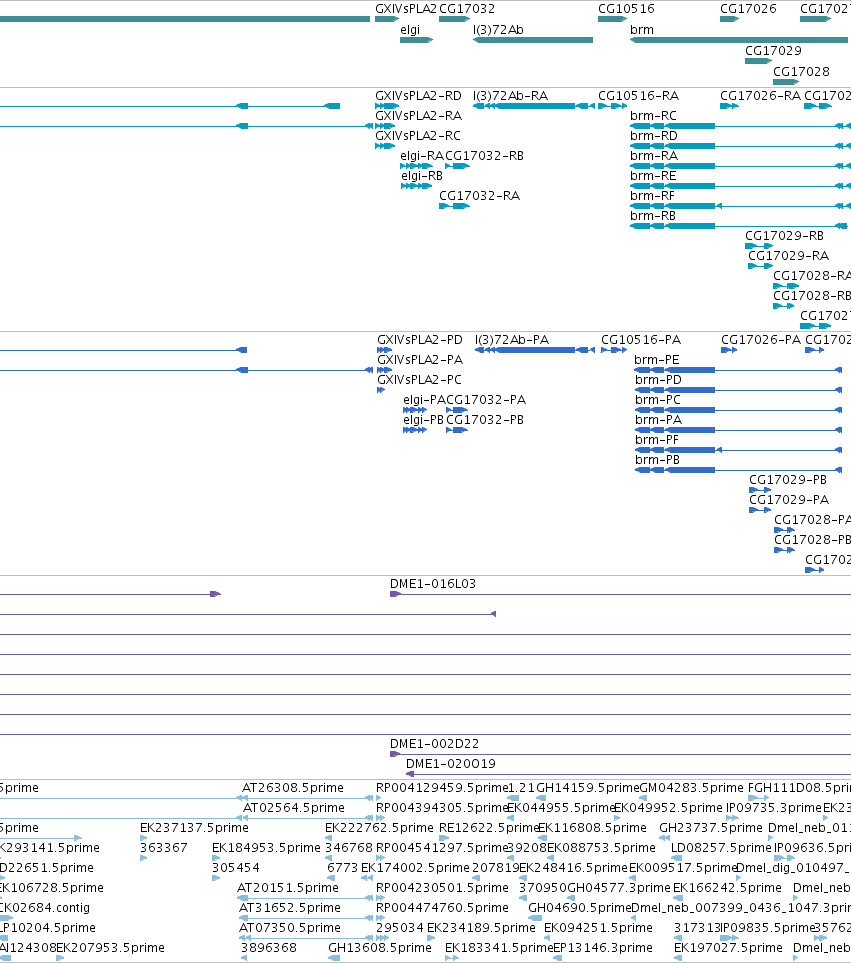
Task: Open the CG17032-RB transcript label
Action: pos(484,155)
